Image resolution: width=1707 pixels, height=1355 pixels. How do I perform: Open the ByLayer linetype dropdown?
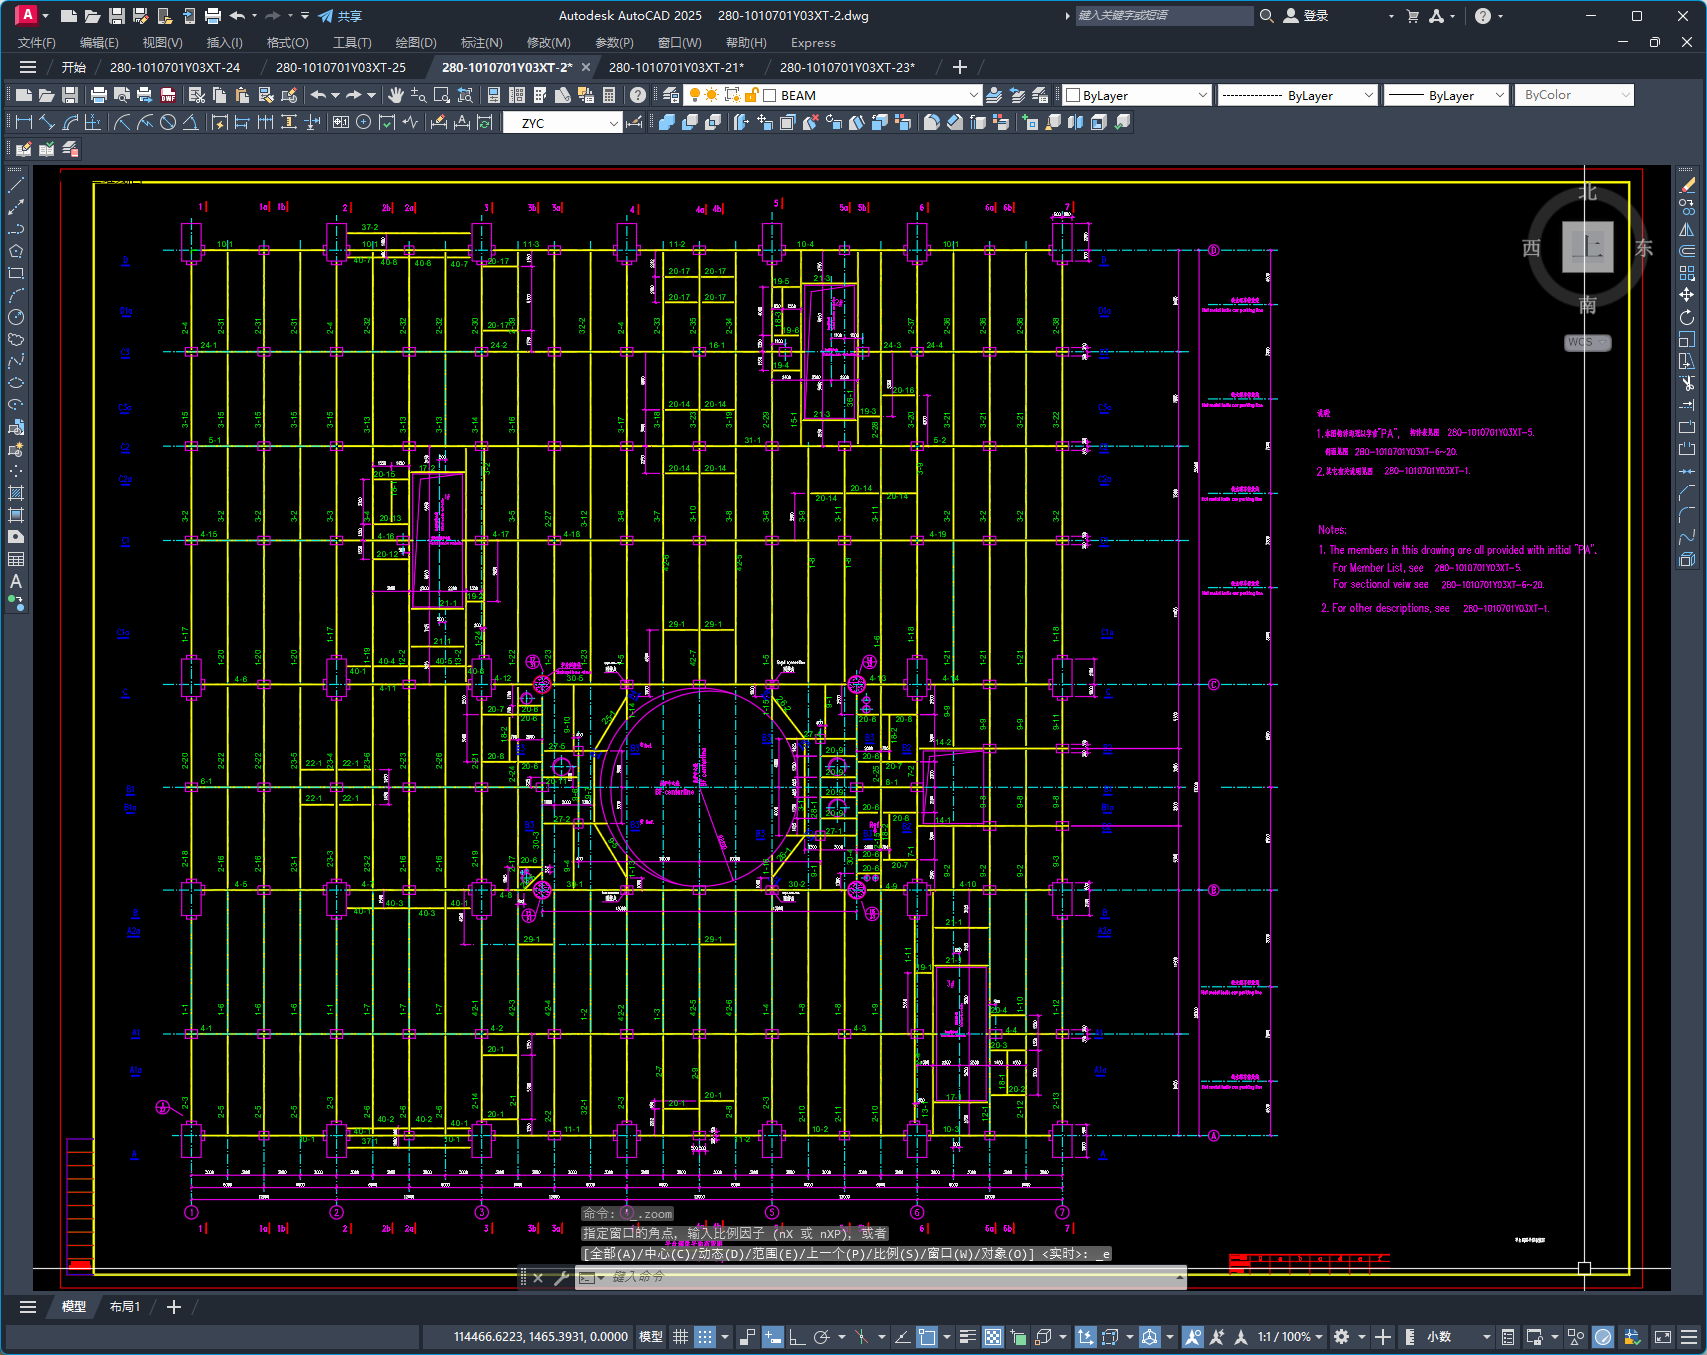tap(1369, 95)
